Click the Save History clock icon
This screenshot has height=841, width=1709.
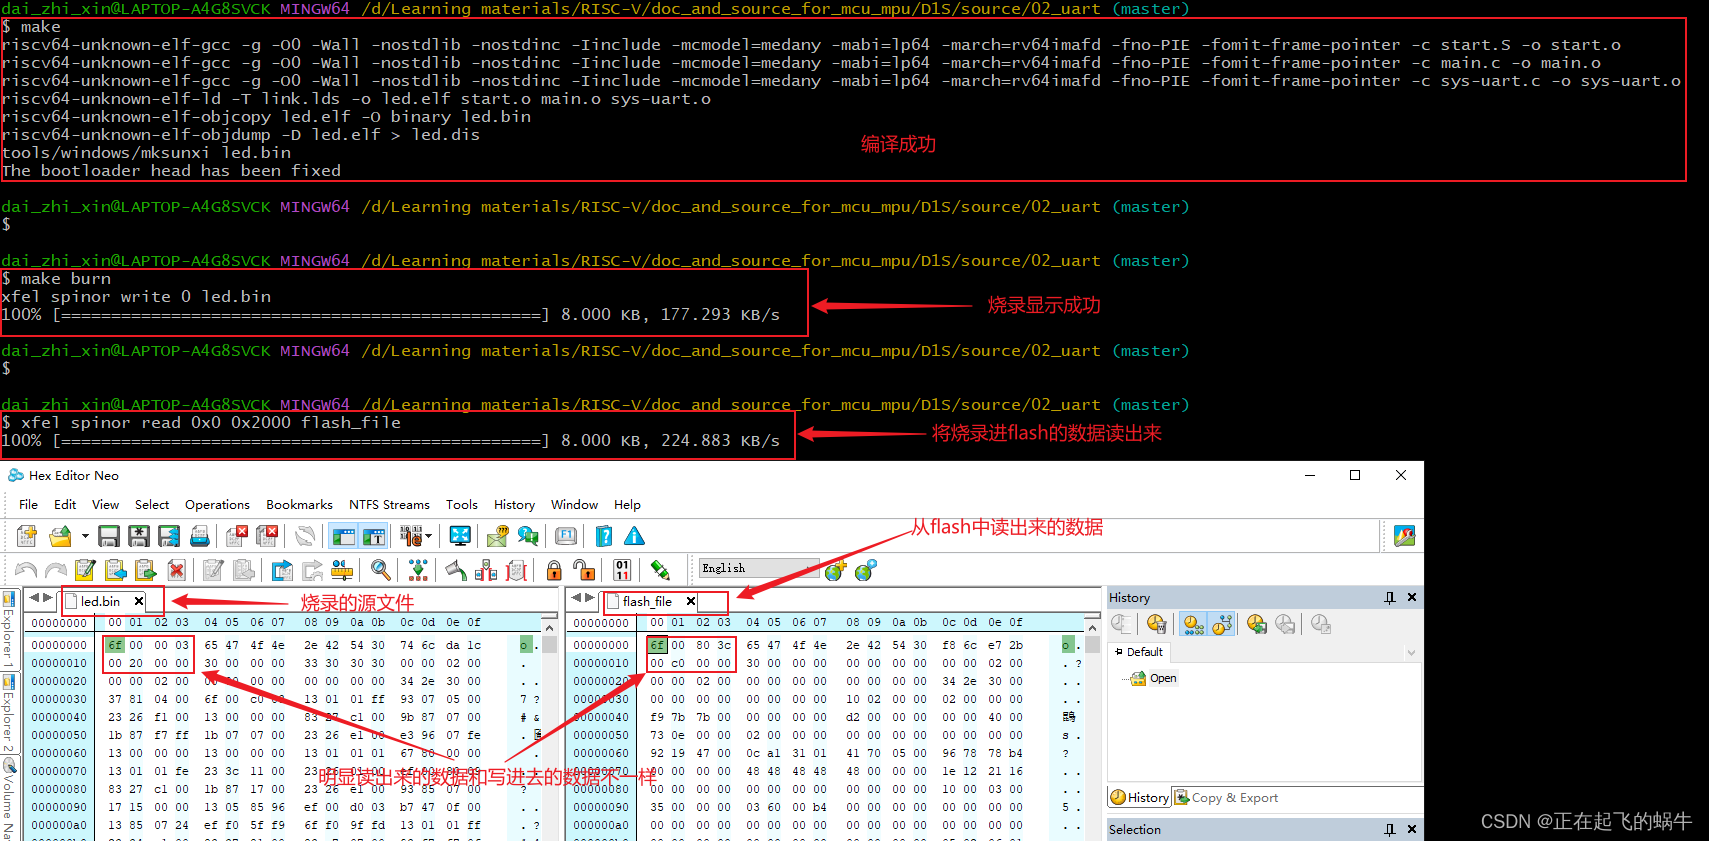coord(1257,624)
